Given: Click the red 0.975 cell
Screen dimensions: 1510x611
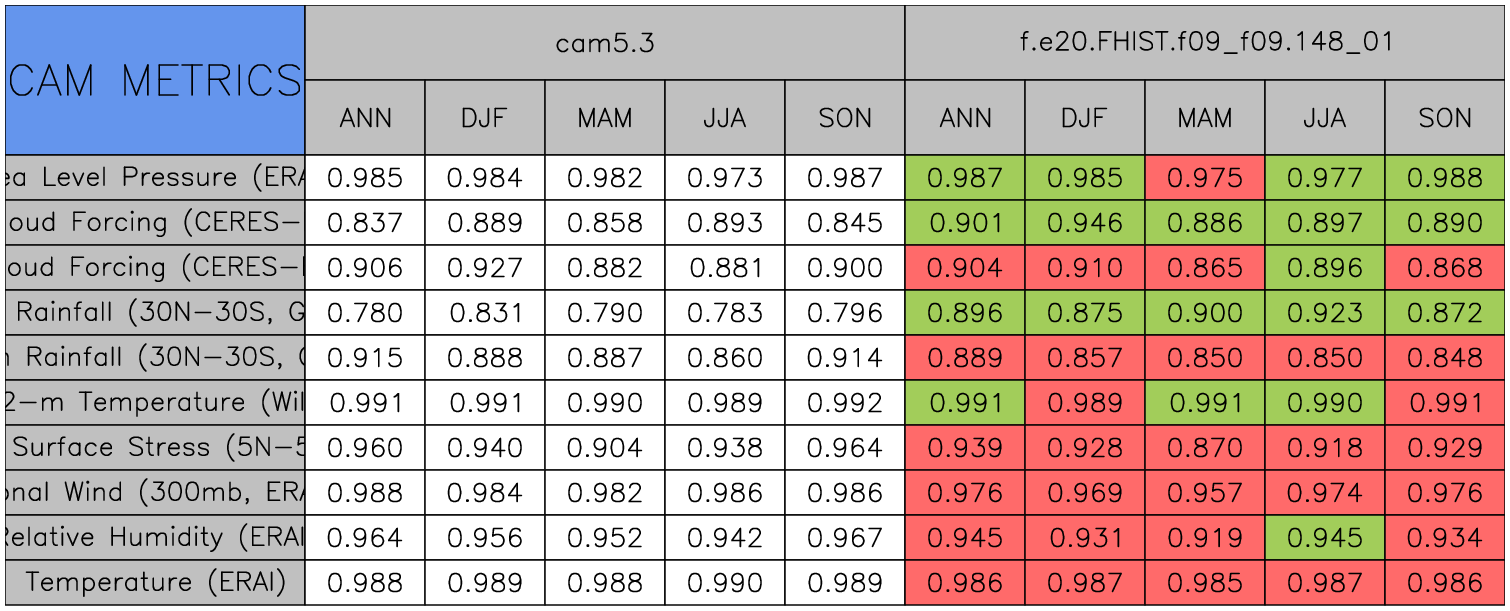Looking at the screenshot, I should [1205, 178].
